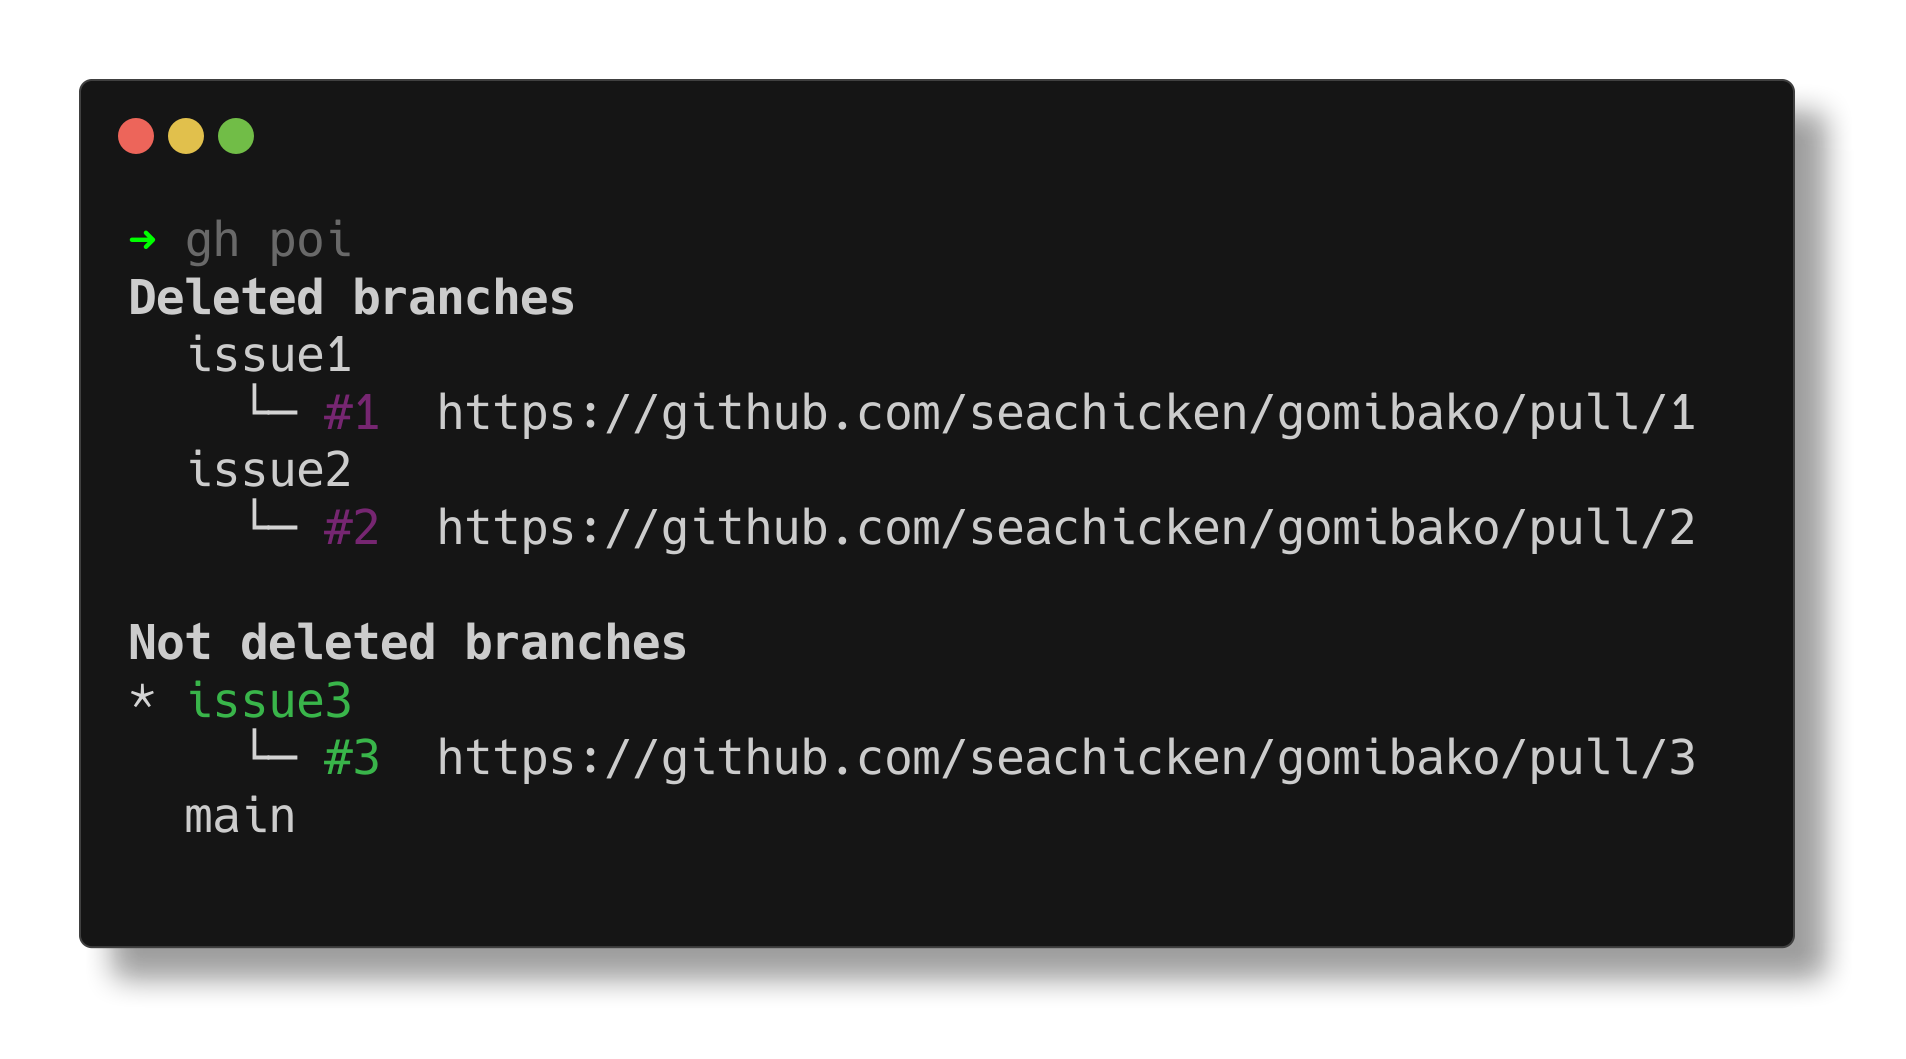The width and height of the screenshot is (1906, 1059).
Task: Open the gomibako pull/3 URL
Action: coord(1066,759)
